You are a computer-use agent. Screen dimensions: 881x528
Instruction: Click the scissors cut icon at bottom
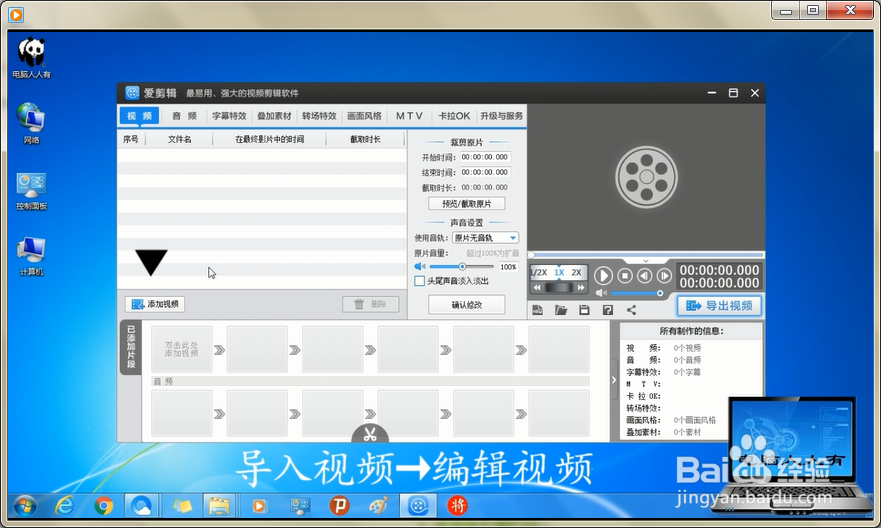(370, 434)
